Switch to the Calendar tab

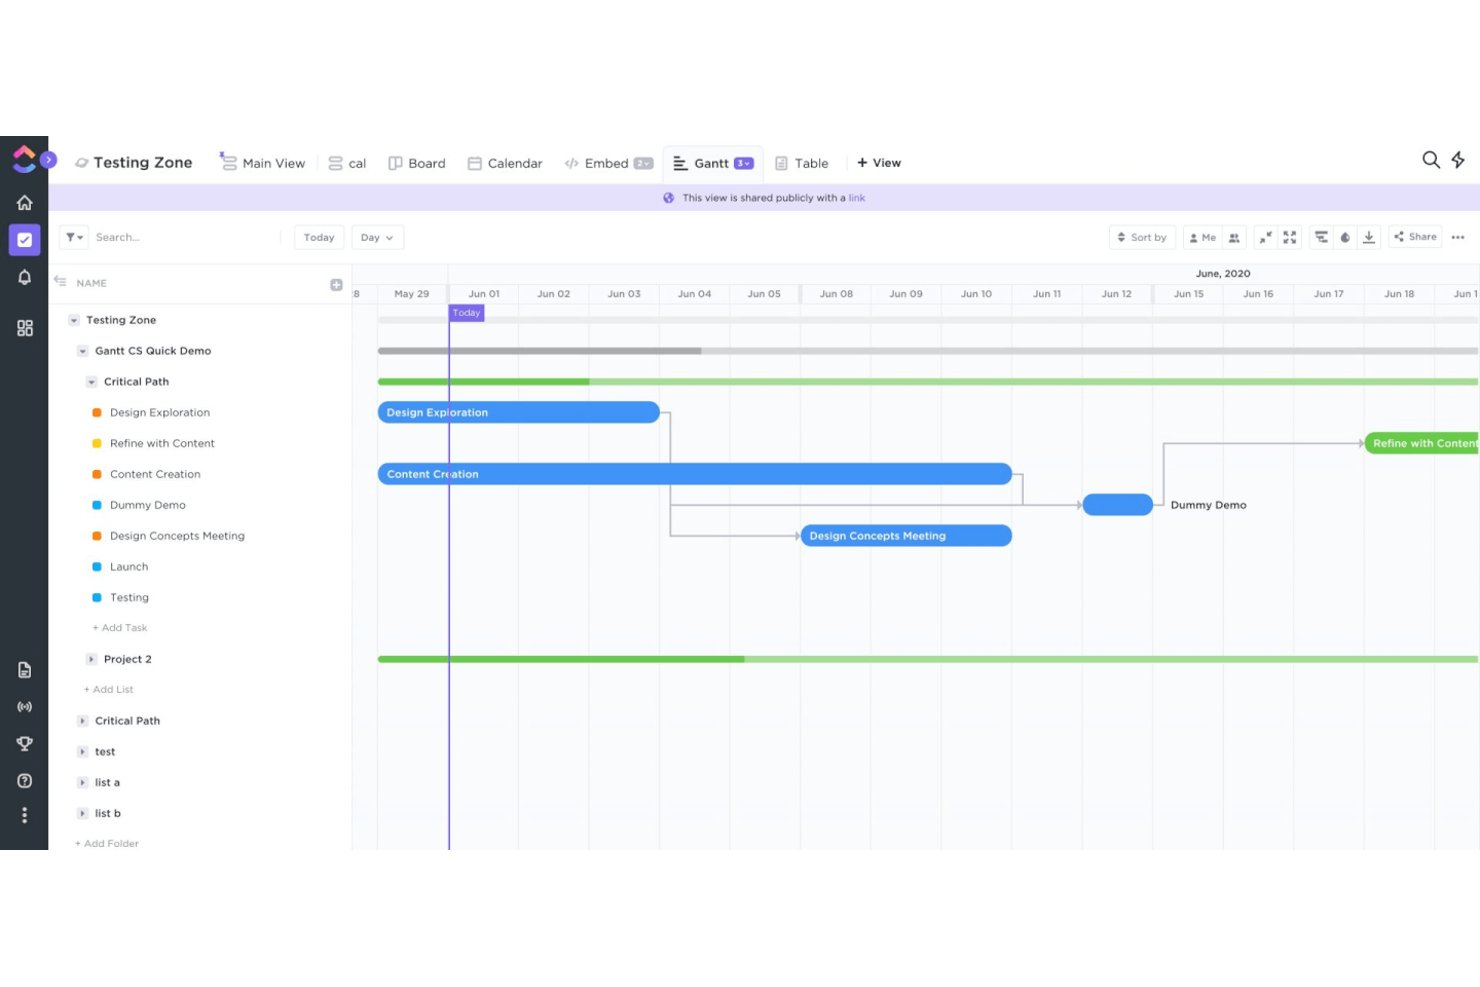pos(505,163)
